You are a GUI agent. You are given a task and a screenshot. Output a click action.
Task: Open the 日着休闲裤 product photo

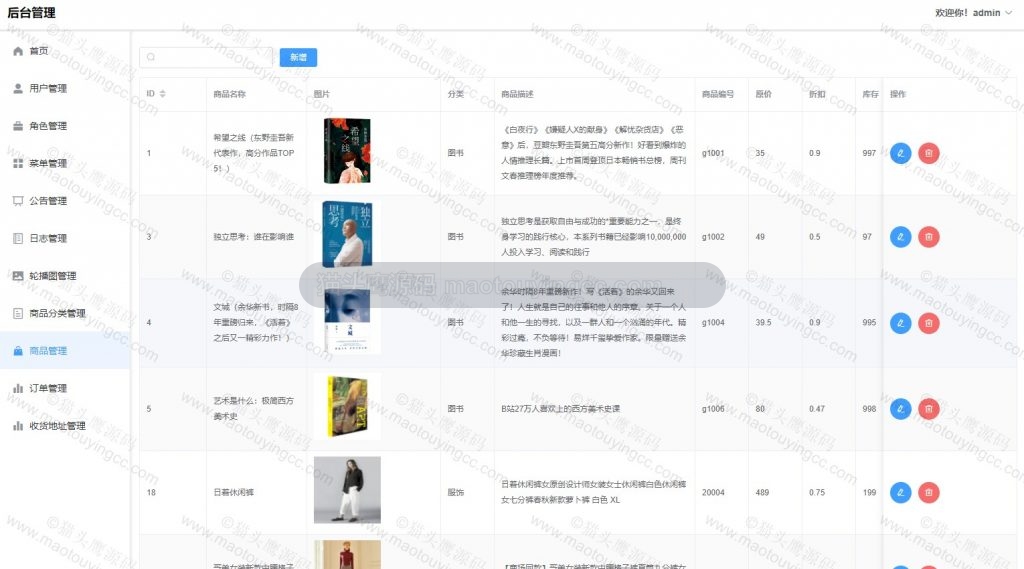pyautogui.click(x=347, y=490)
